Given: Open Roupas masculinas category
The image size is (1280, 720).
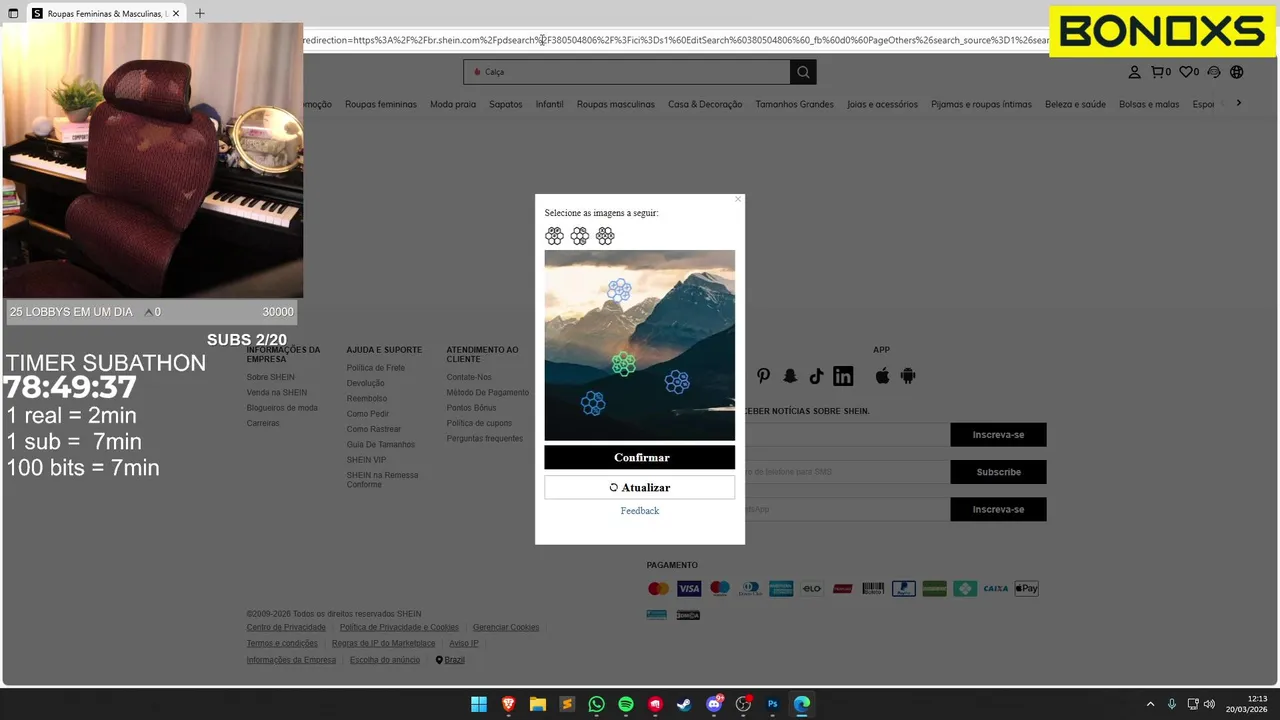Looking at the screenshot, I should (x=616, y=104).
